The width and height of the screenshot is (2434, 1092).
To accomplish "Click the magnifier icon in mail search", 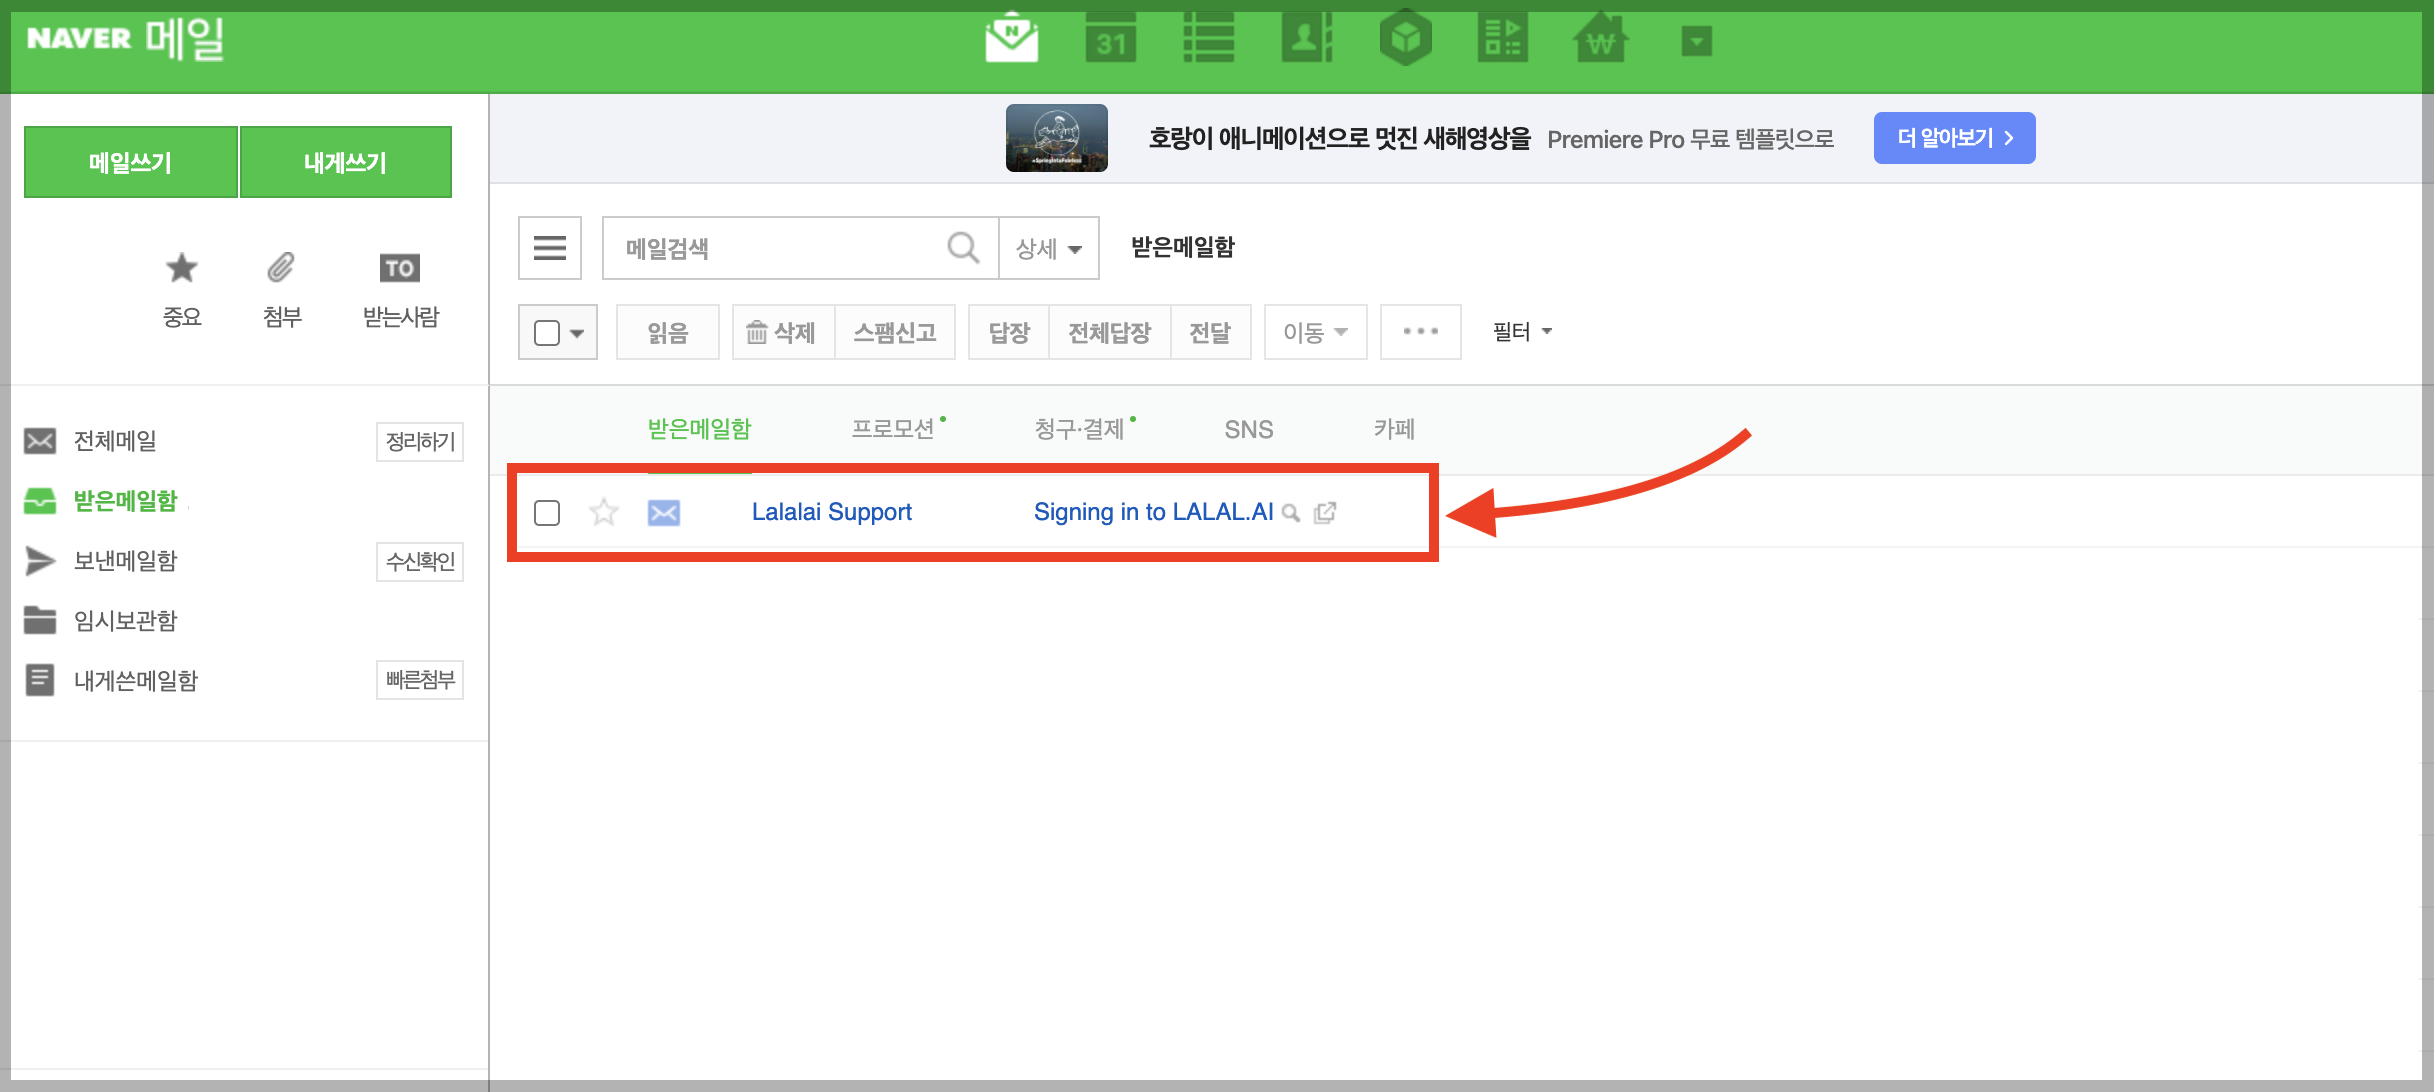I will 963,247.
